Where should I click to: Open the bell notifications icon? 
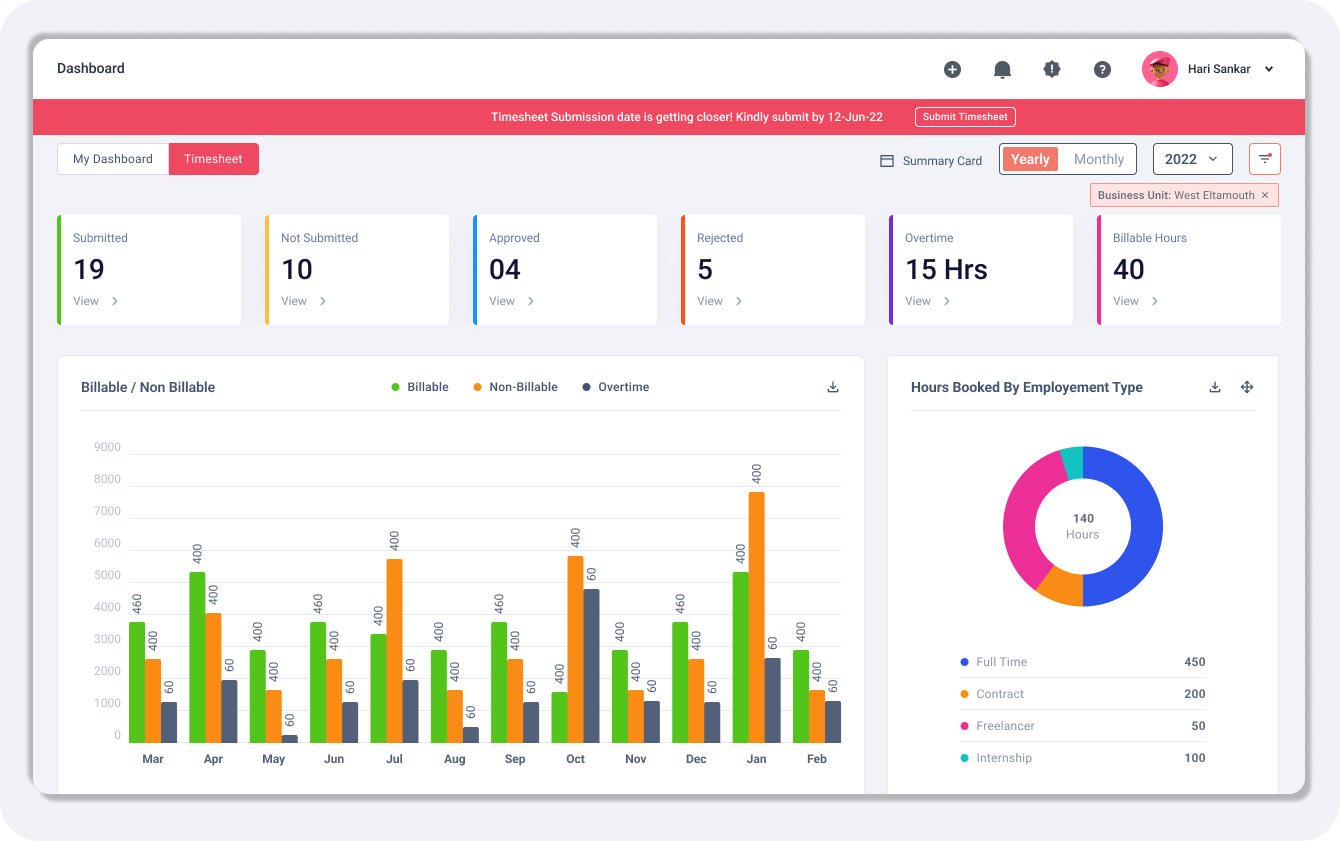pyautogui.click(x=1002, y=69)
